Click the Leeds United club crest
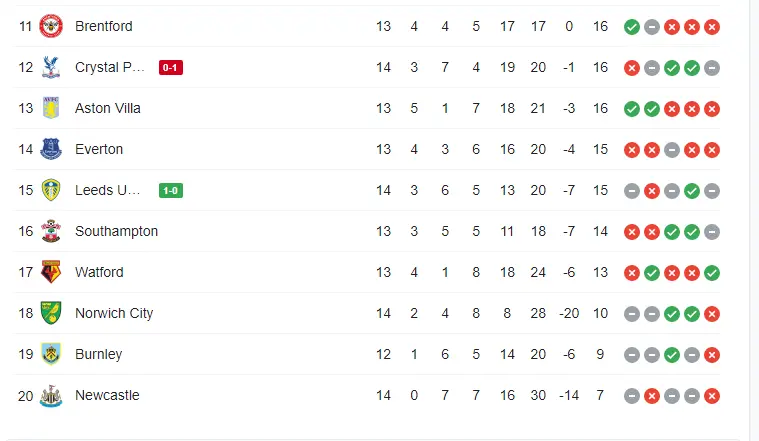Screen dimensions: 759x441 pos(50,191)
